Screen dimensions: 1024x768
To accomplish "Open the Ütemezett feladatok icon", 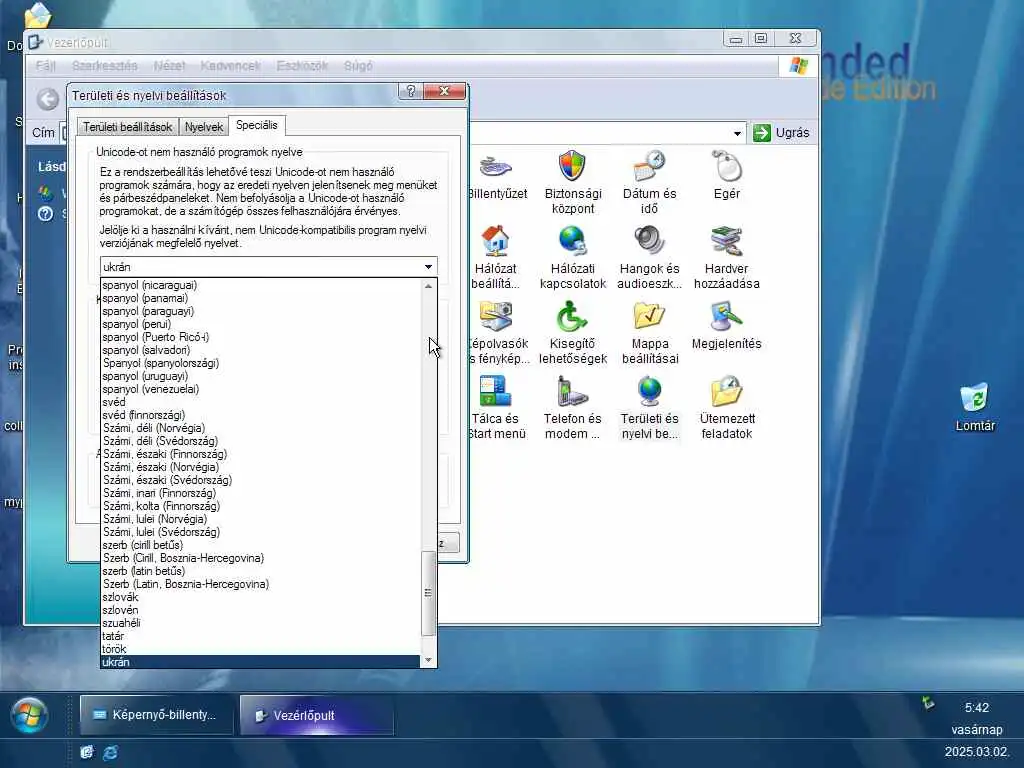I will (x=726, y=408).
